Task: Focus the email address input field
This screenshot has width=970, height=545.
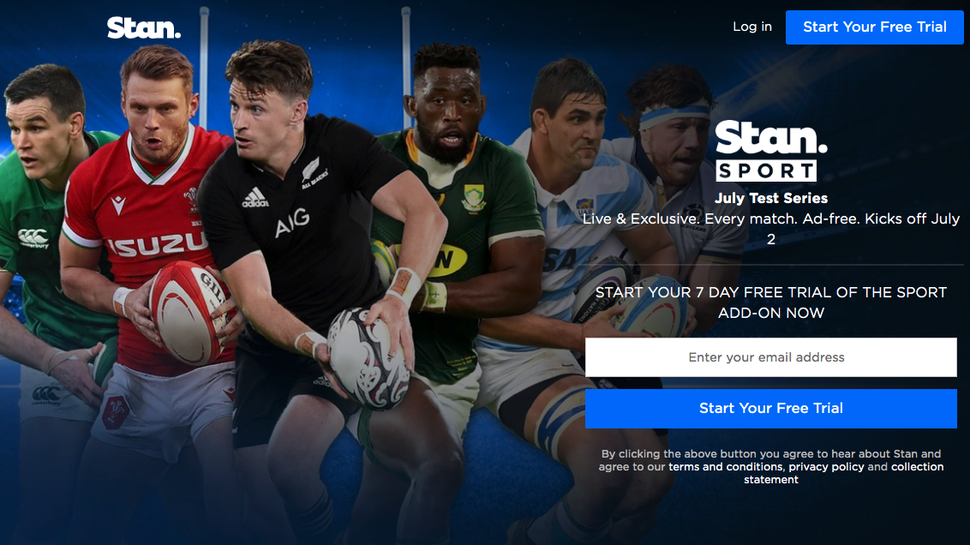Action: 771,357
